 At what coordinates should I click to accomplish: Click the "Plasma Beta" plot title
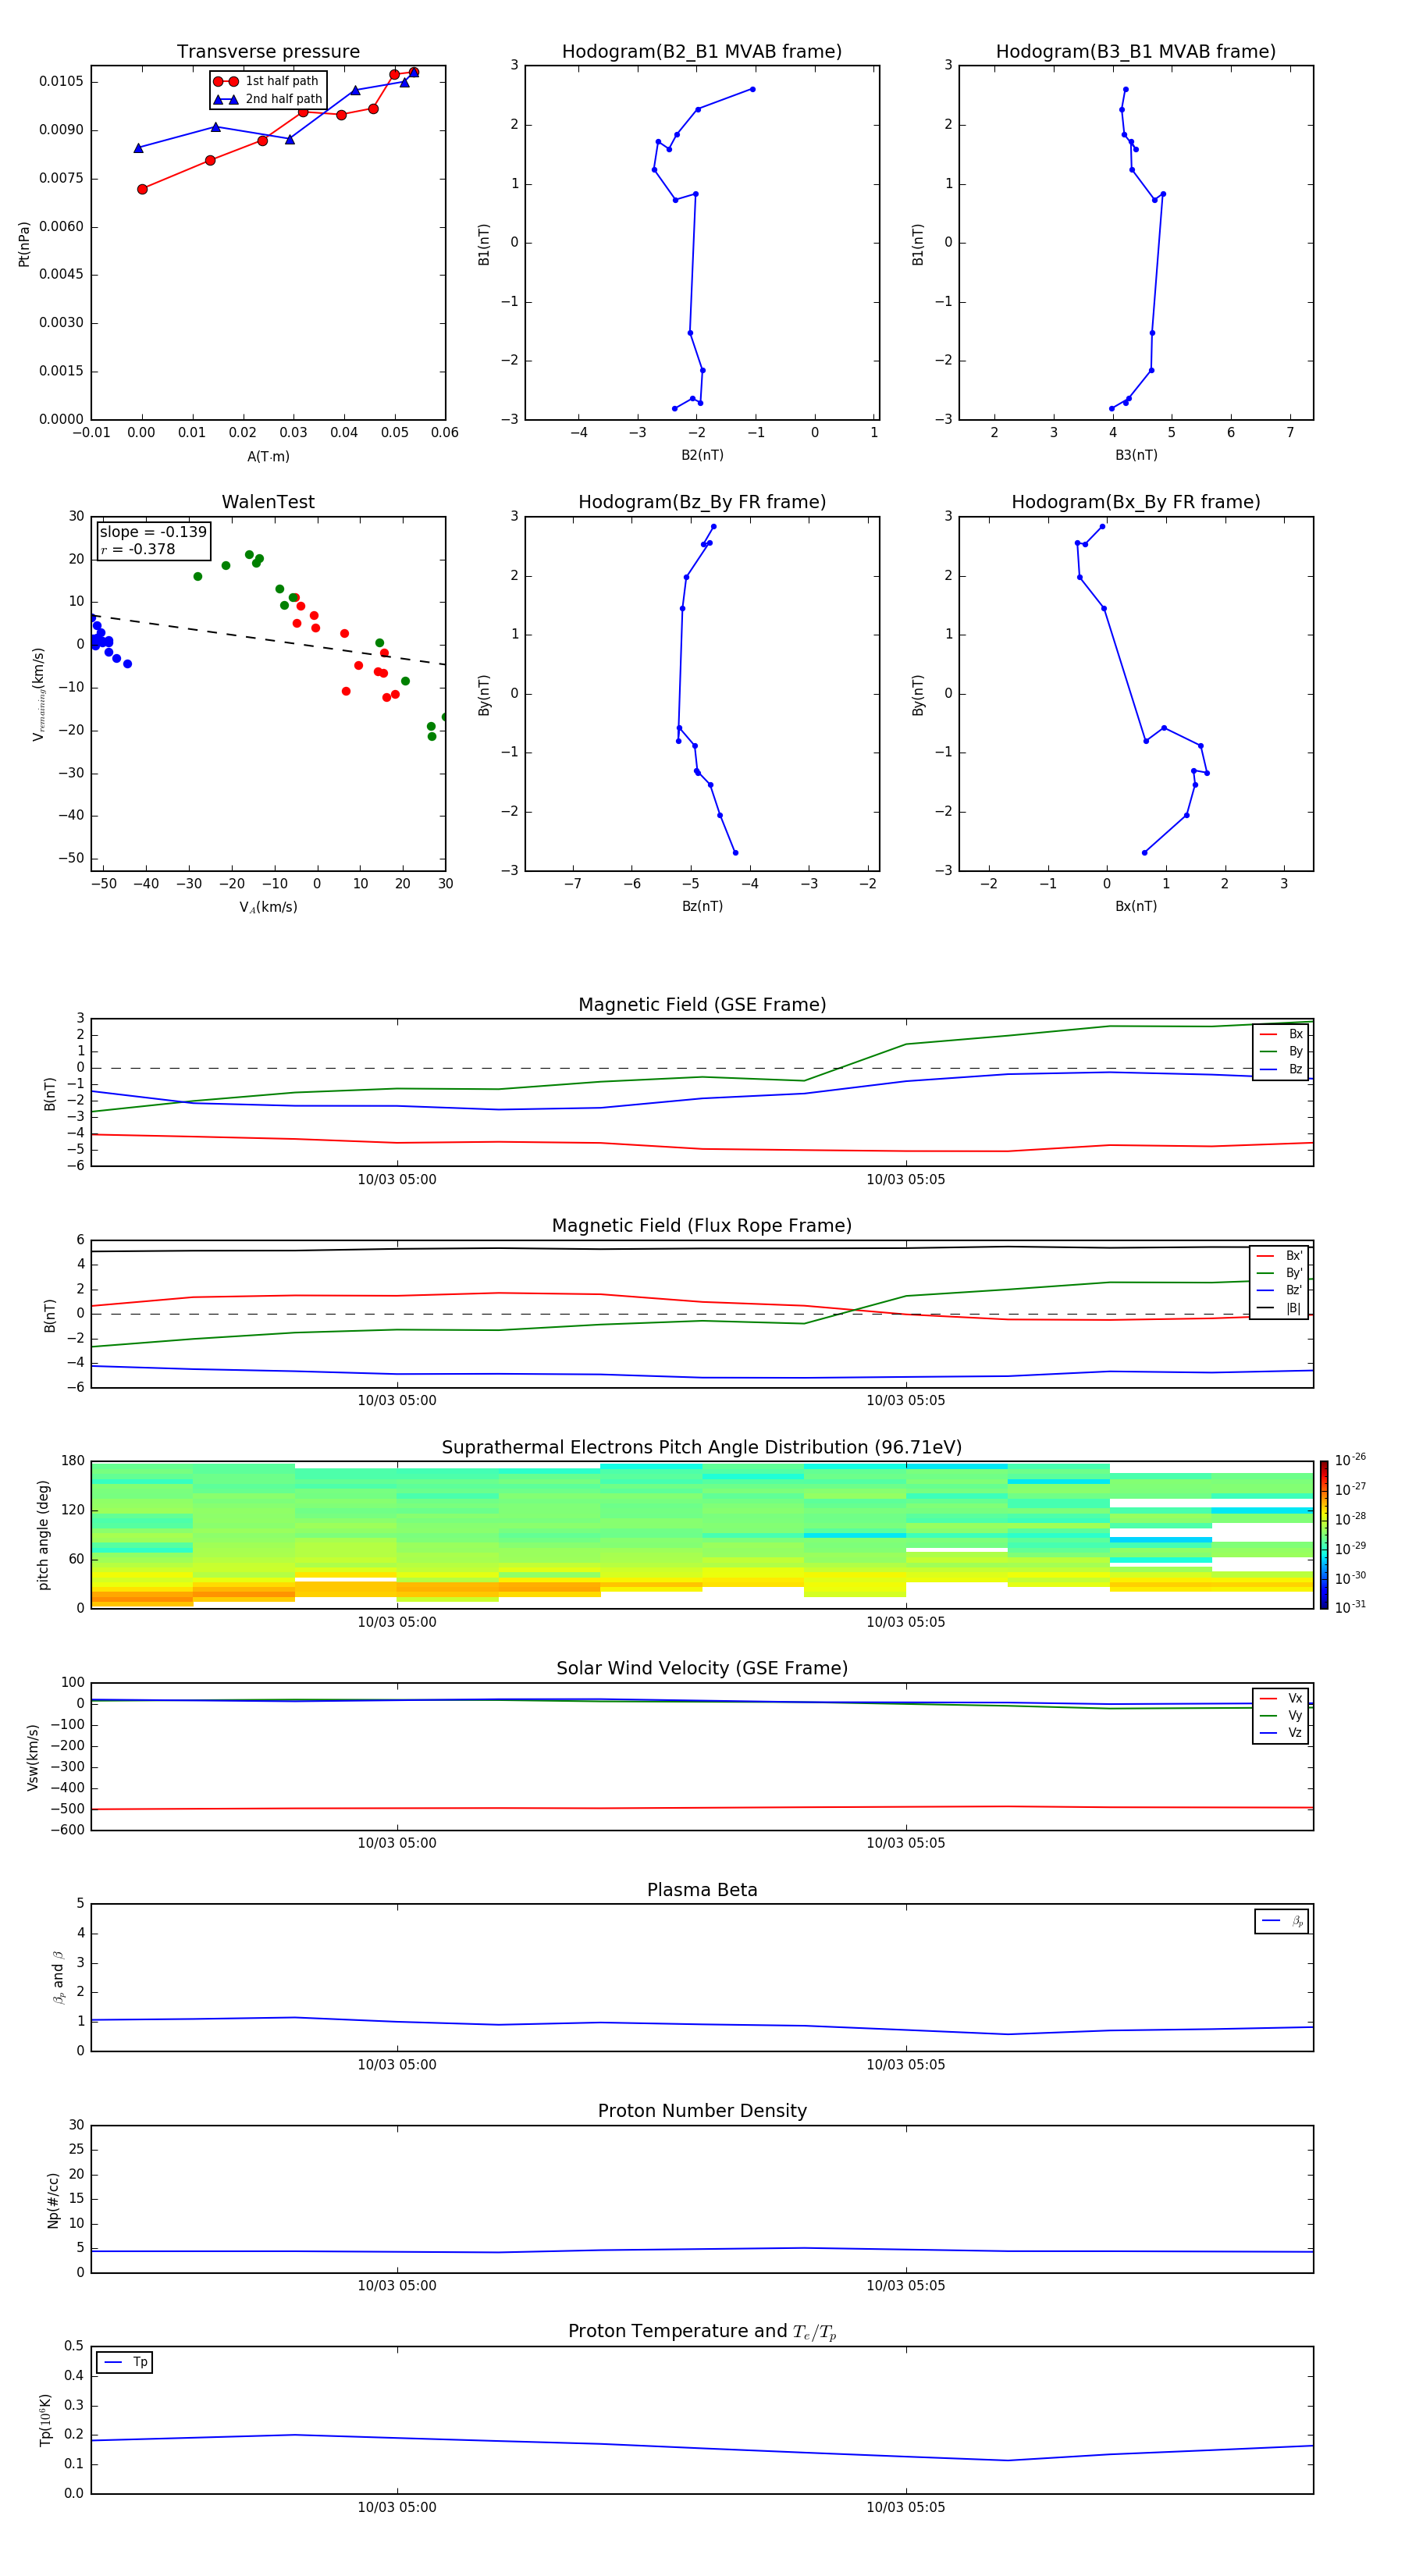(x=702, y=1891)
